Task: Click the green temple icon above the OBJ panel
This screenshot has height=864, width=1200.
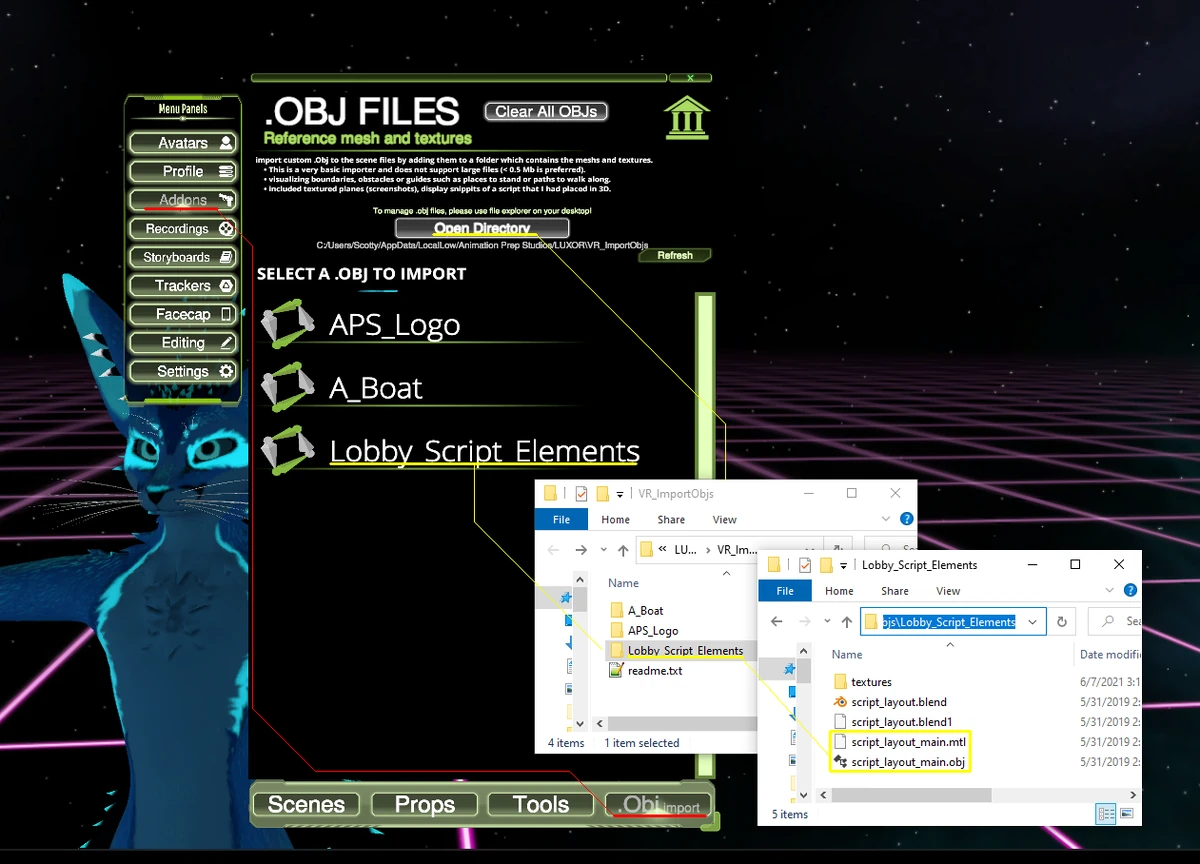Action: pos(686,116)
